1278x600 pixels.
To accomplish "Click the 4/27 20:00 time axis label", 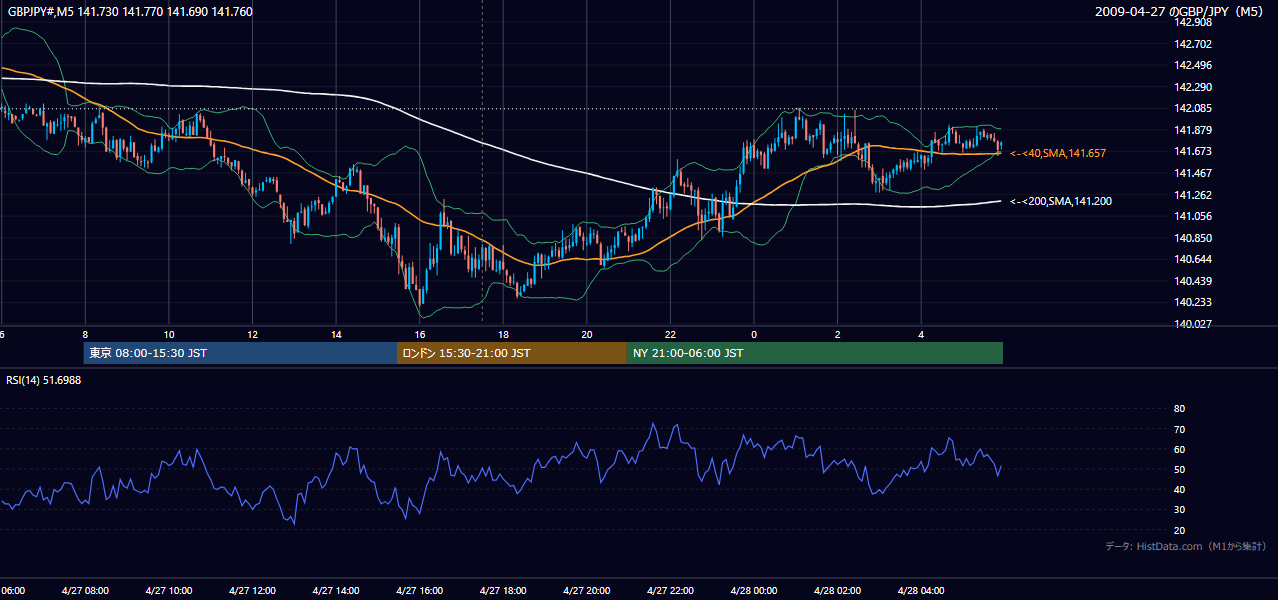I will coord(586,591).
